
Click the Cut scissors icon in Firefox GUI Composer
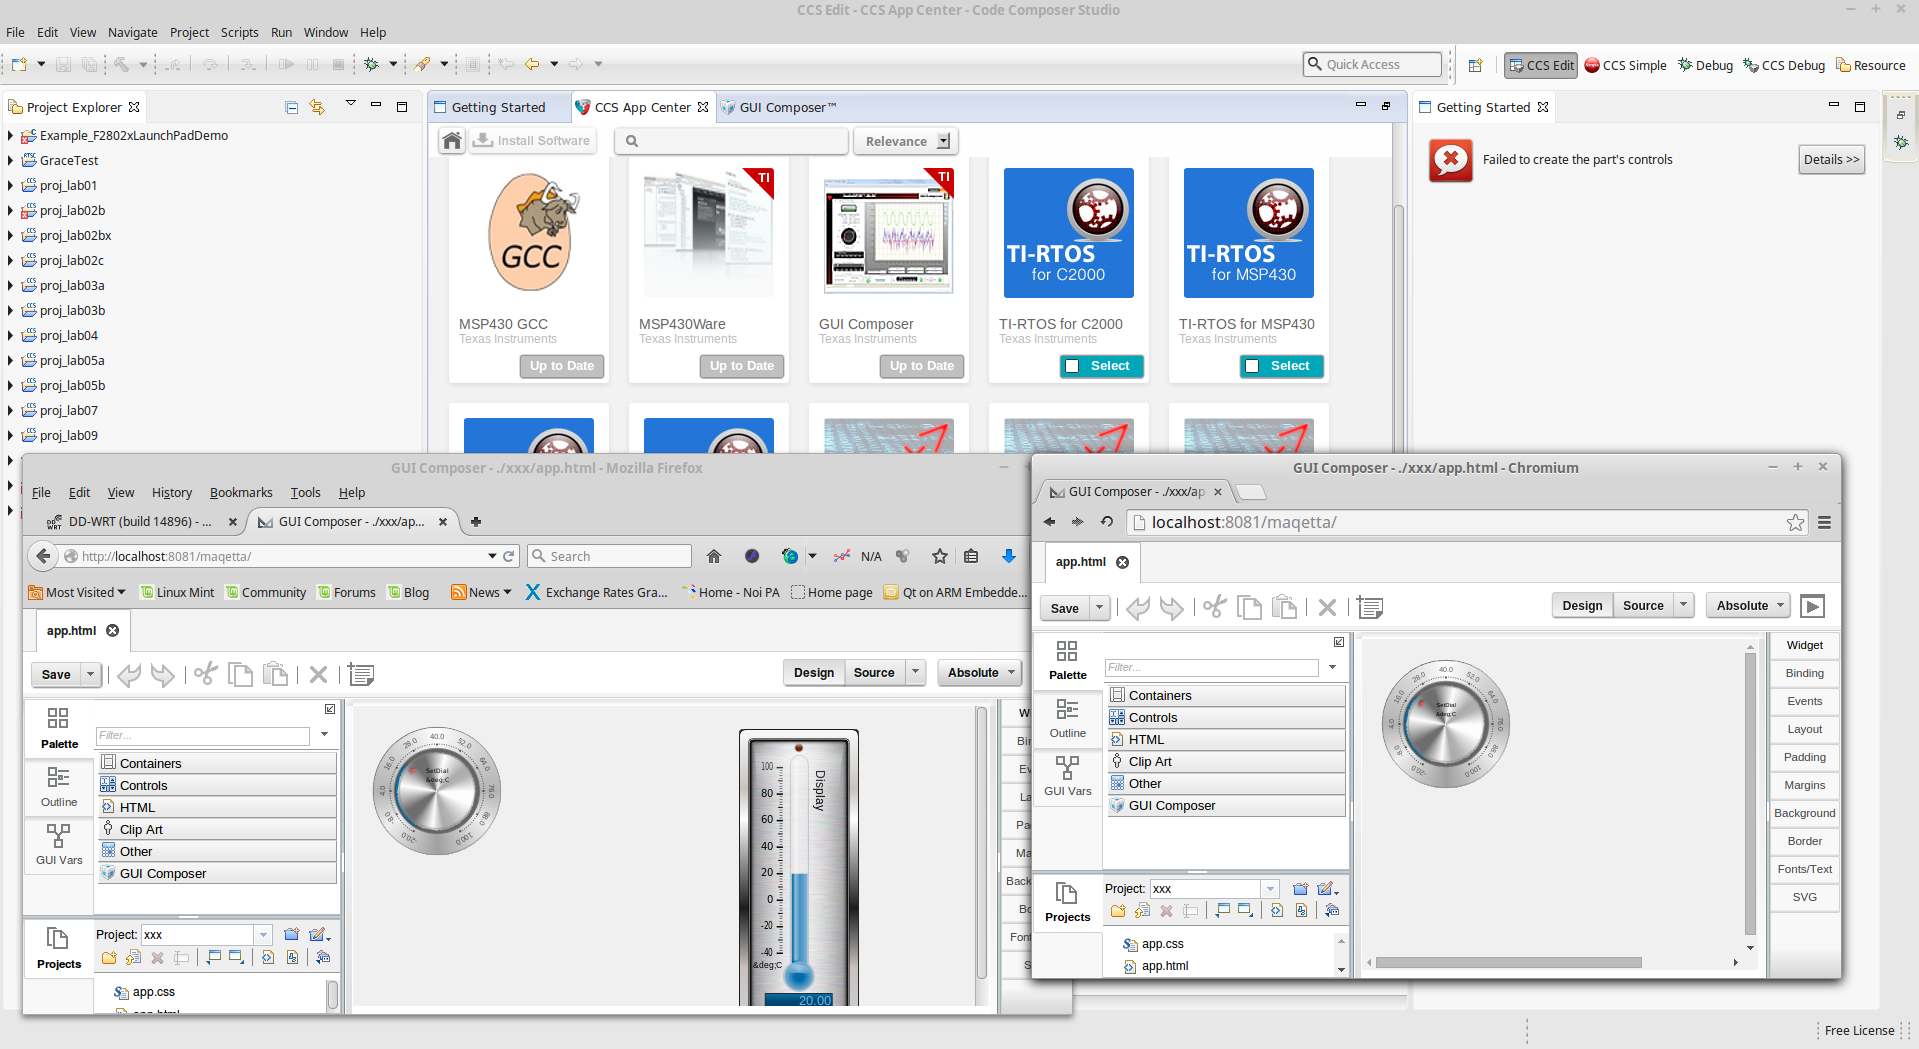point(206,674)
